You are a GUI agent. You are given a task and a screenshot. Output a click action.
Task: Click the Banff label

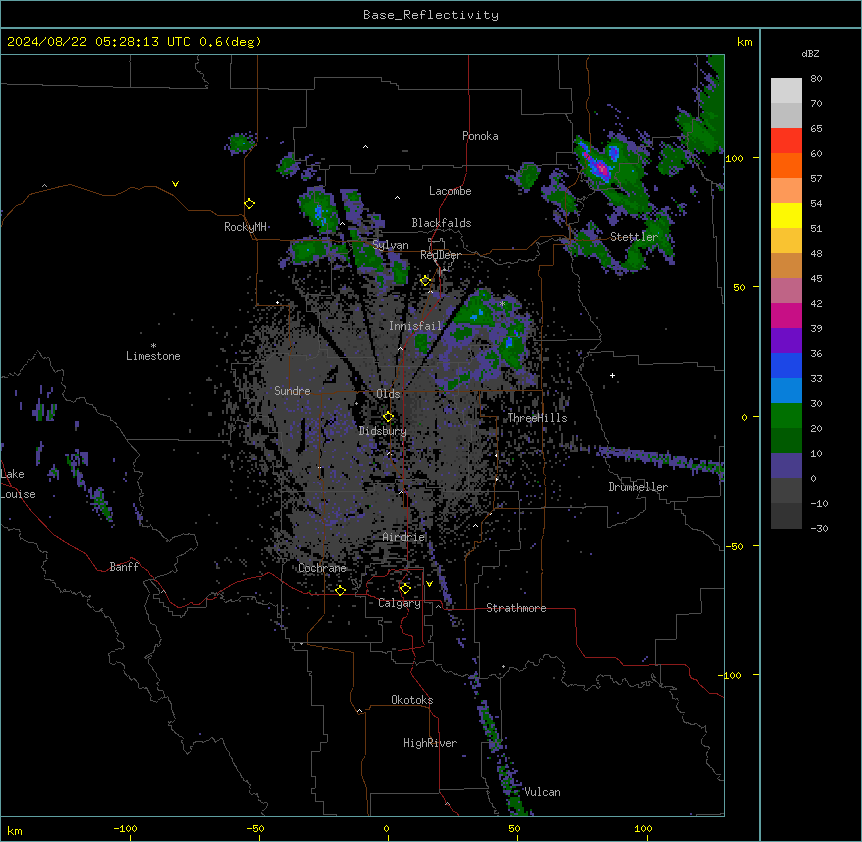pos(124,567)
